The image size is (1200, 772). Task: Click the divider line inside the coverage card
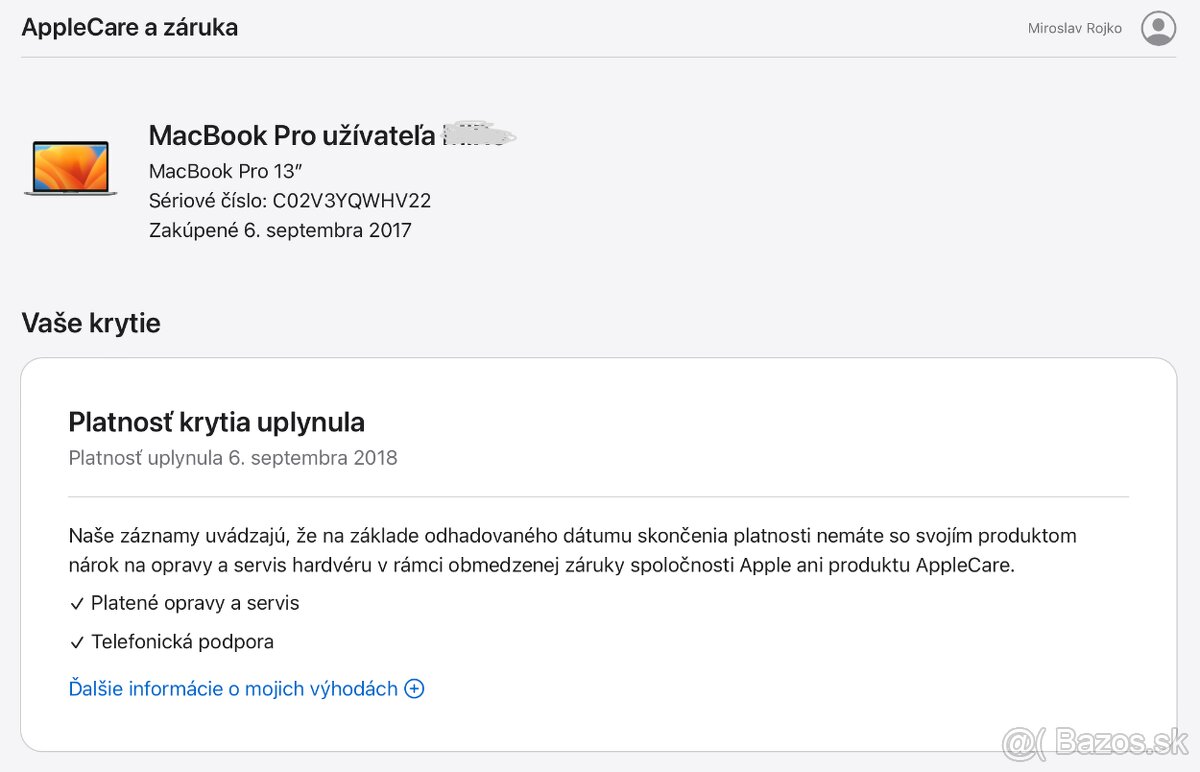[598, 494]
